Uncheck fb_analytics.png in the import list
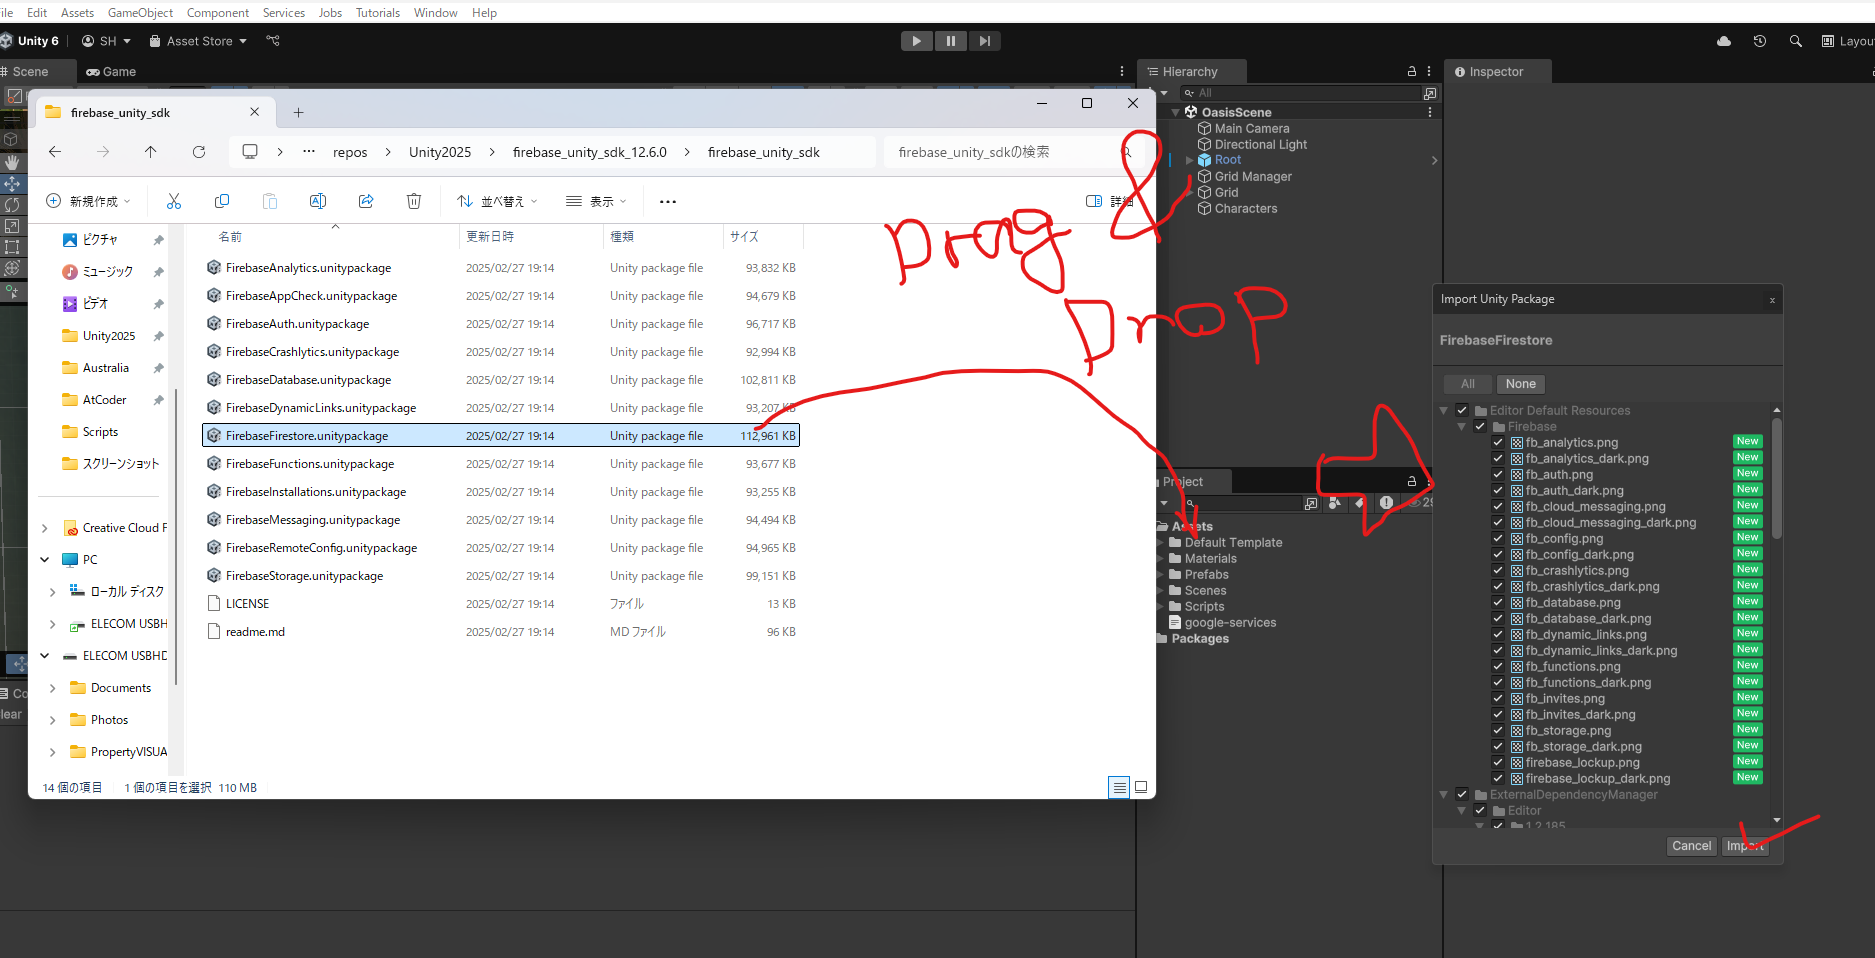1875x958 pixels. [x=1498, y=442]
